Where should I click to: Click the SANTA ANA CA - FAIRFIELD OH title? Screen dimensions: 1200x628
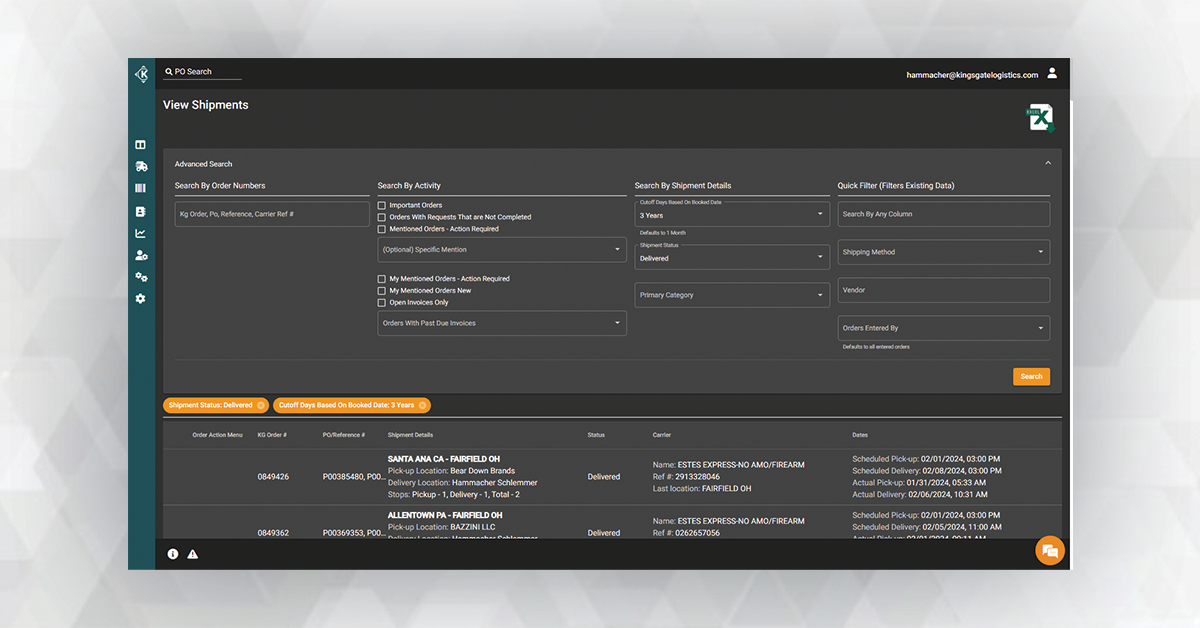point(444,459)
